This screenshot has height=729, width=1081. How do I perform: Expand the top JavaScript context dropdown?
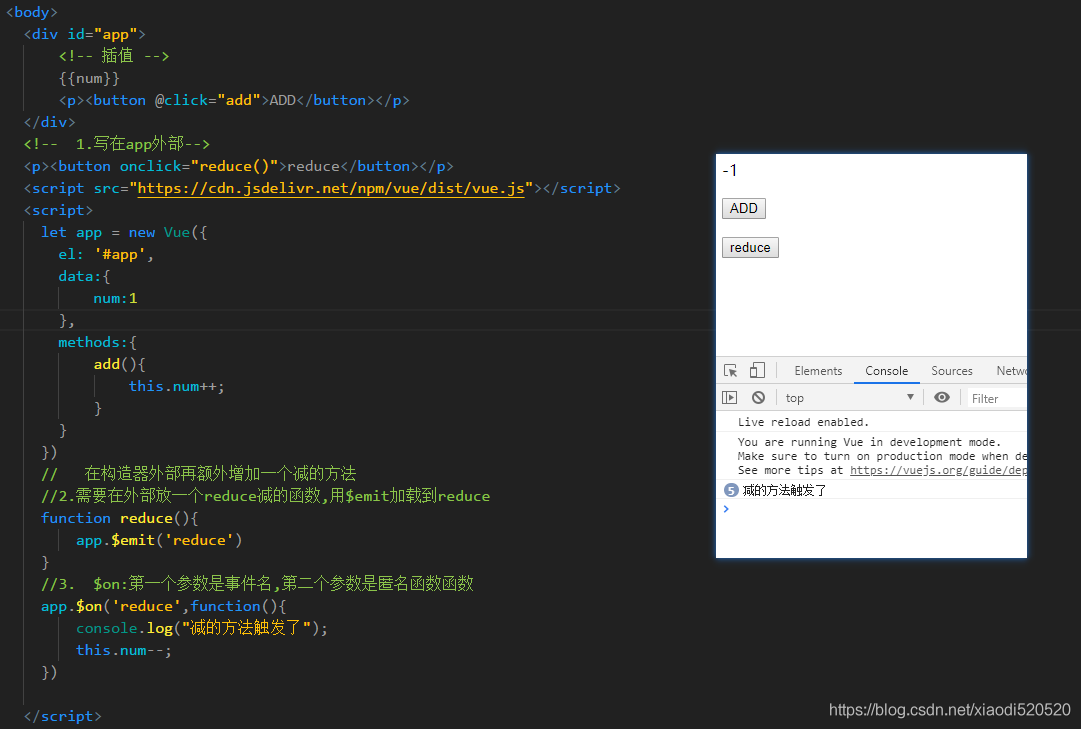pos(849,398)
